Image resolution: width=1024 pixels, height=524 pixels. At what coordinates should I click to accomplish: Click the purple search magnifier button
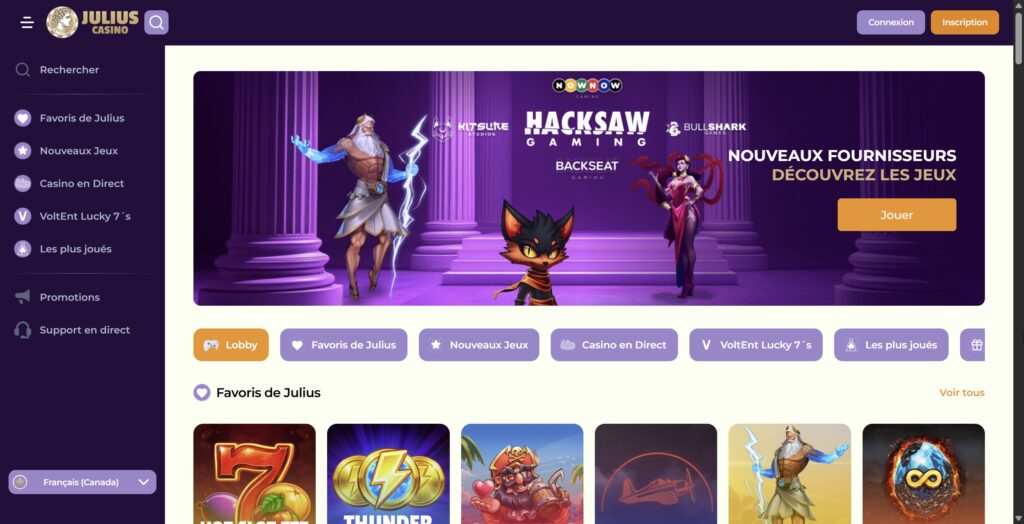point(156,23)
